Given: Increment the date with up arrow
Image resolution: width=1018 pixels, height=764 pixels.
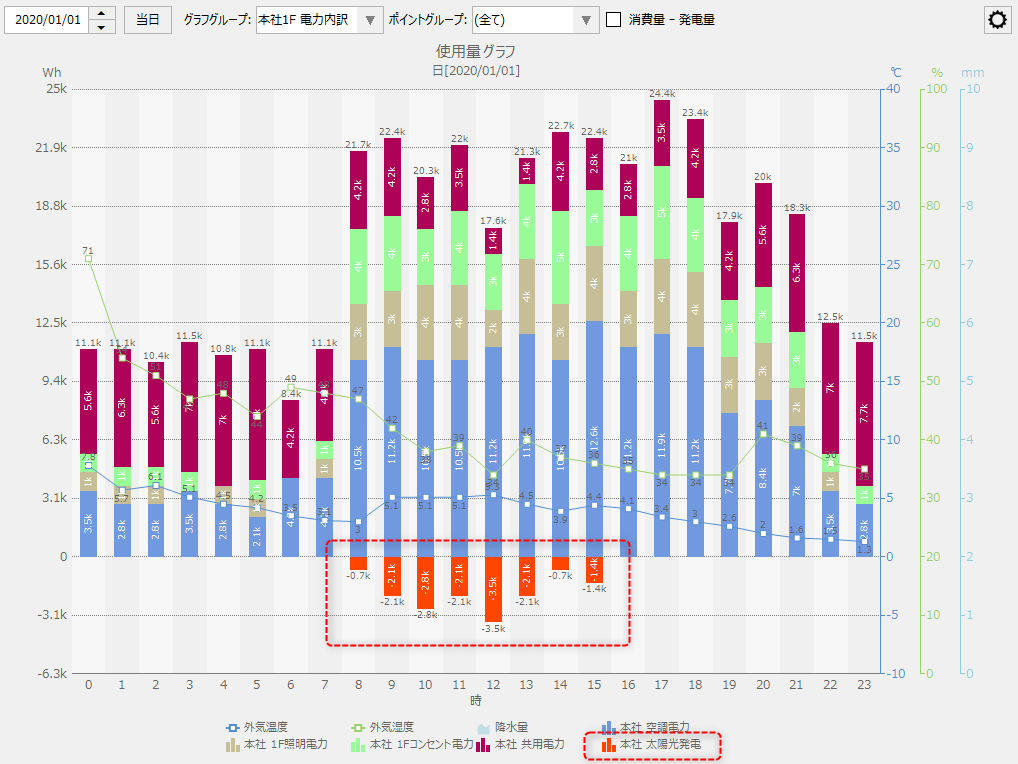Looking at the screenshot, I should [103, 13].
